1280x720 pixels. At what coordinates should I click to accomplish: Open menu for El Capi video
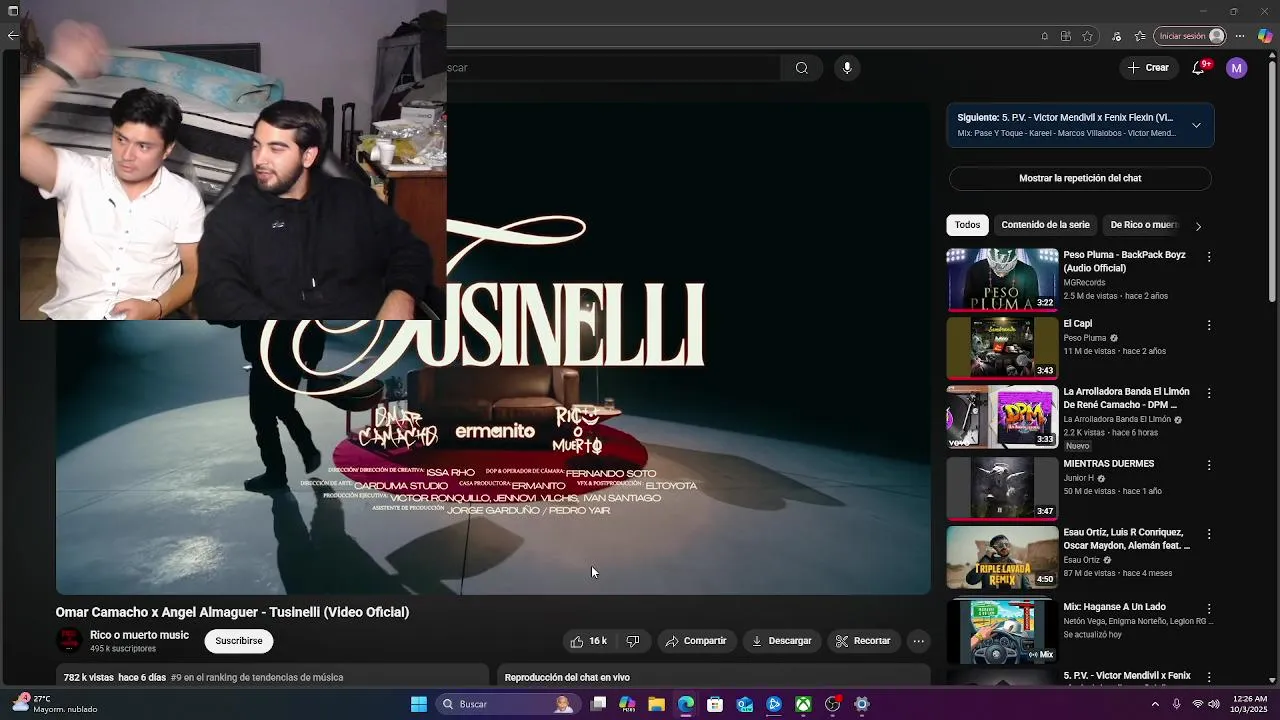coord(1209,325)
